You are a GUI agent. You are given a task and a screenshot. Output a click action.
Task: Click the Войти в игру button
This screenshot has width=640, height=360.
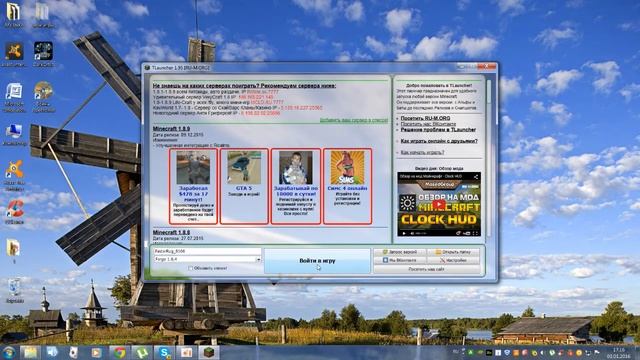[x=317, y=261]
